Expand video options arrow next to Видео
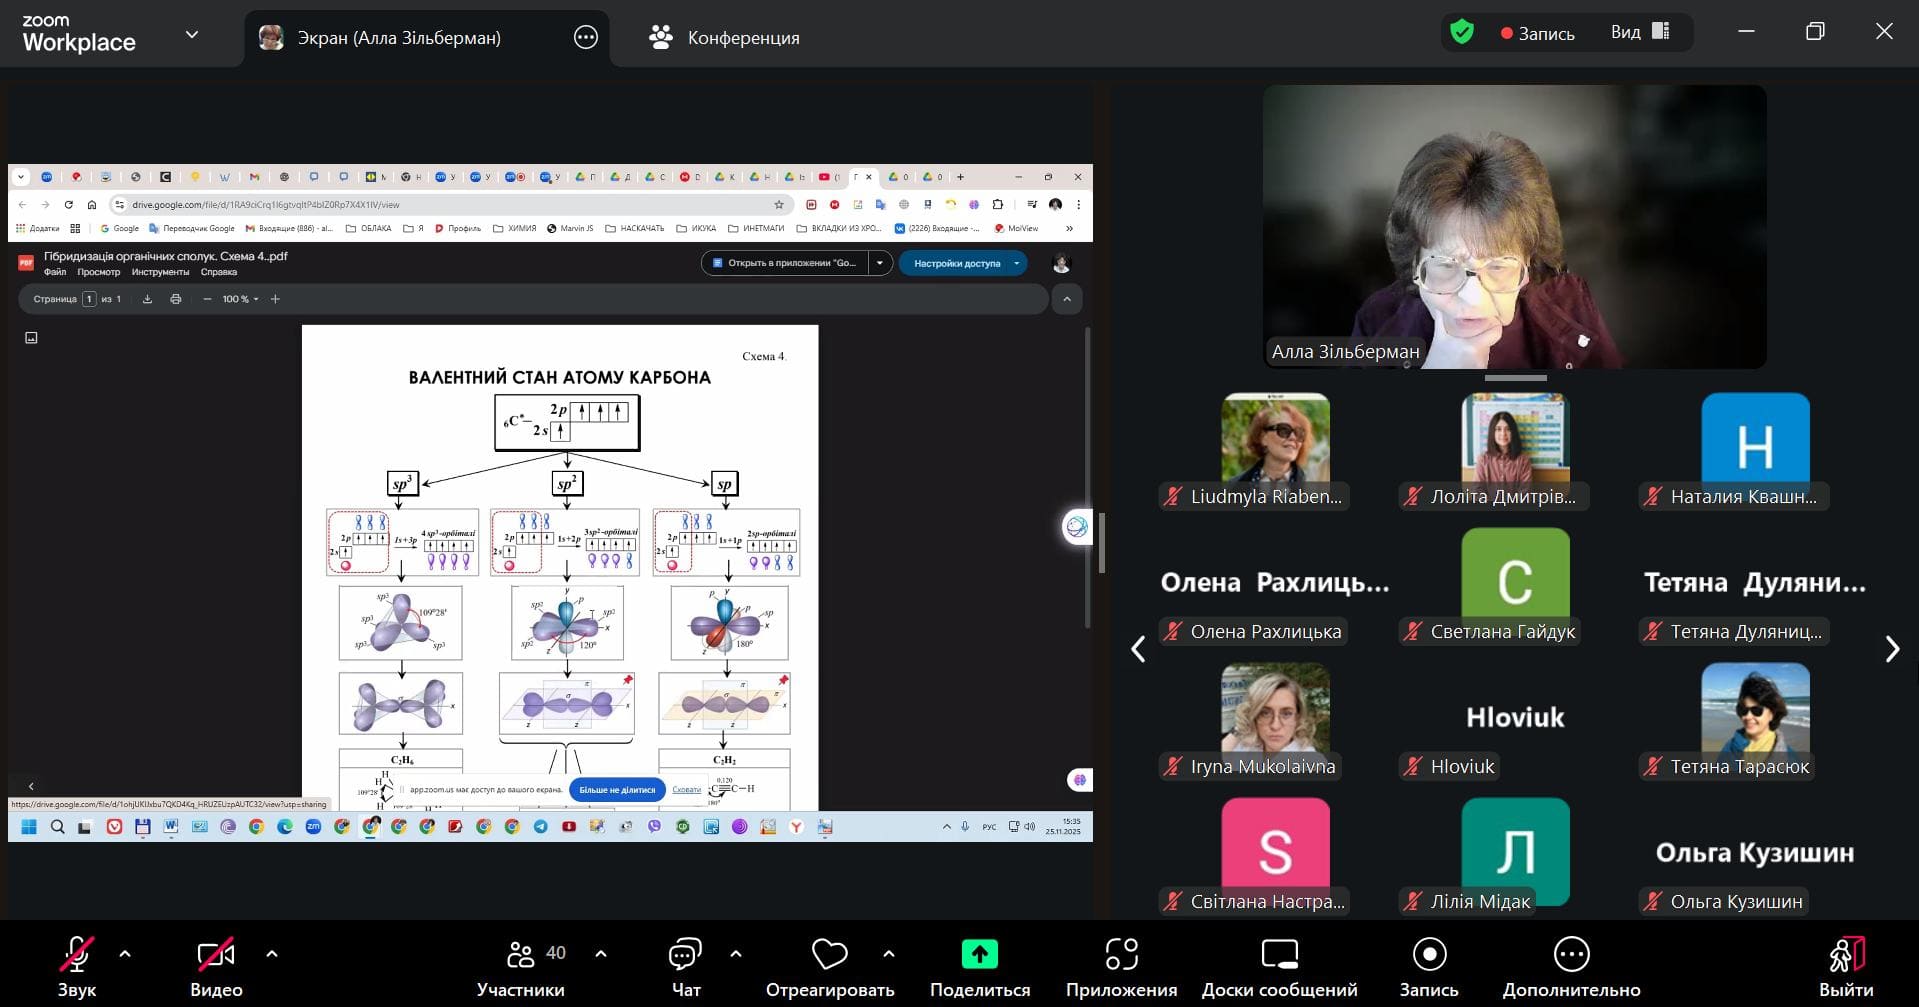 pos(272,954)
